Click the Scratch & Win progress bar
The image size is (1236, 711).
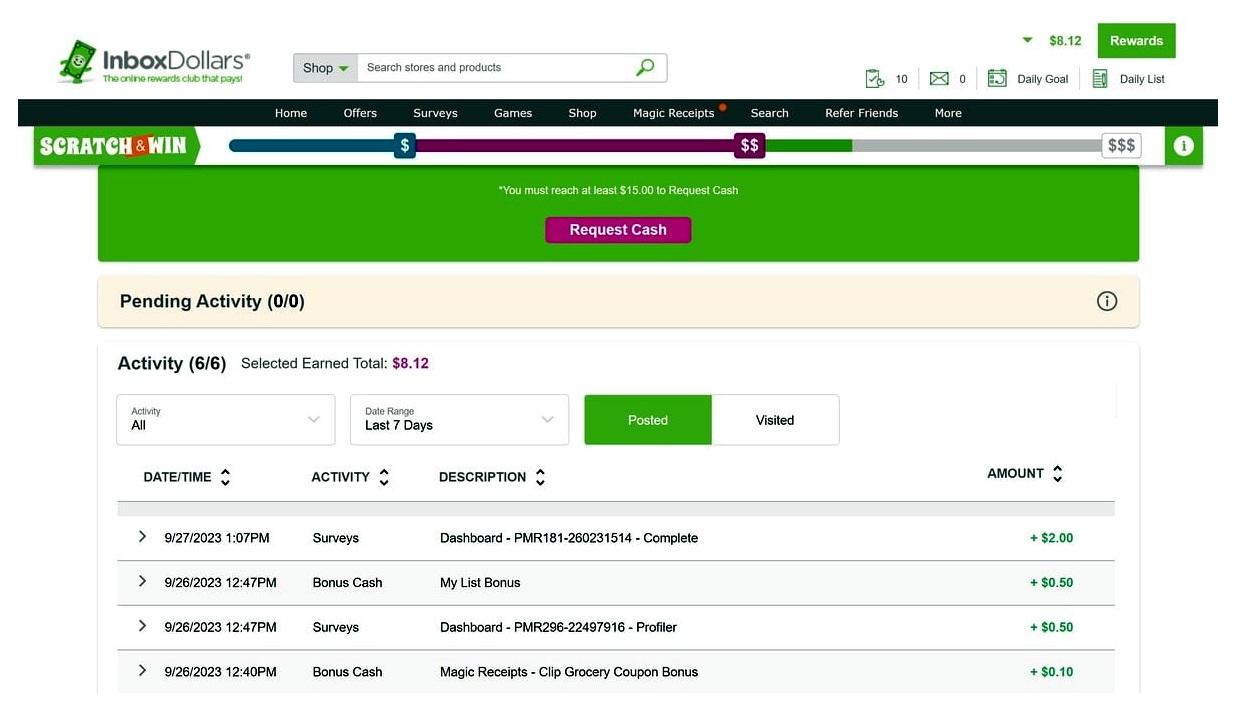pos(684,146)
